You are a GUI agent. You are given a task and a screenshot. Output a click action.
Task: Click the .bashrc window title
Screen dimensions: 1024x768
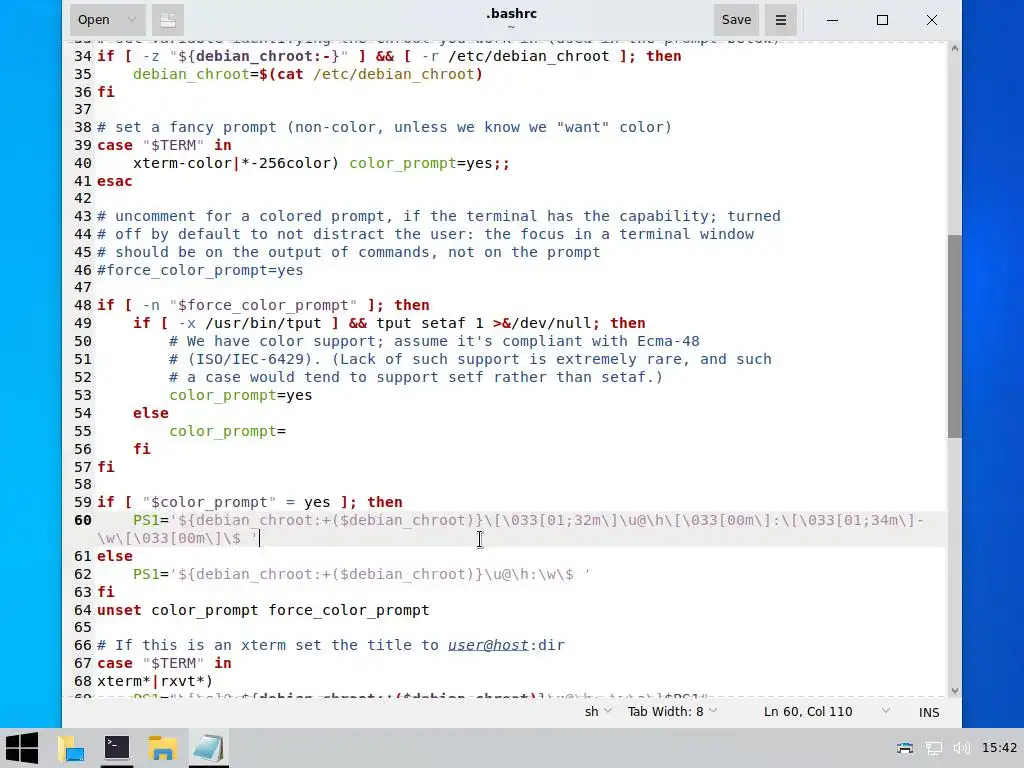pos(511,14)
